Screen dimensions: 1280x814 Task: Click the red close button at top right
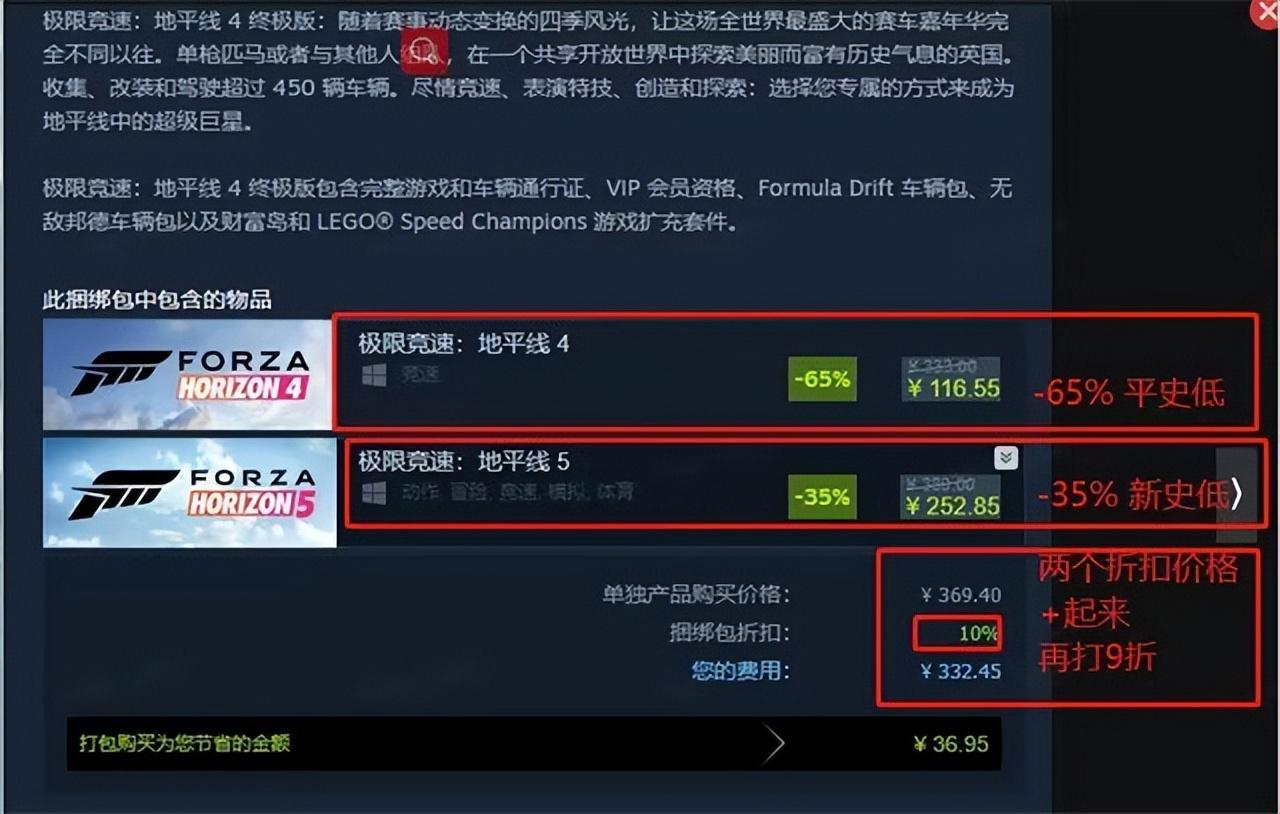1267,11
